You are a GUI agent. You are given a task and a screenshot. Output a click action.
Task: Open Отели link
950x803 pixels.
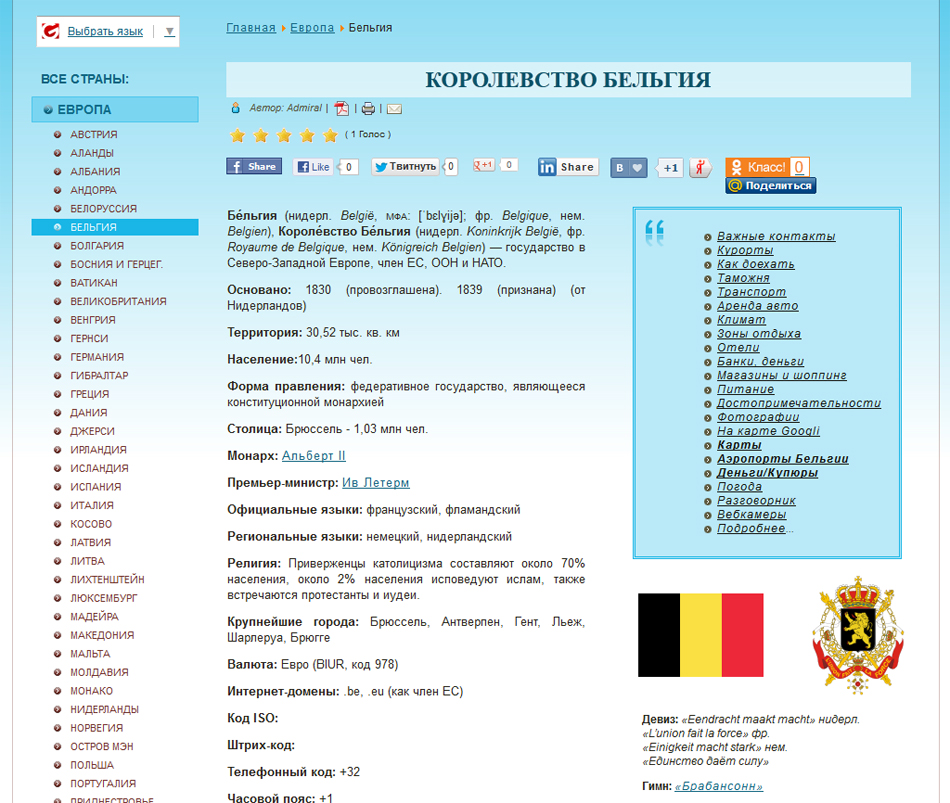coord(738,348)
